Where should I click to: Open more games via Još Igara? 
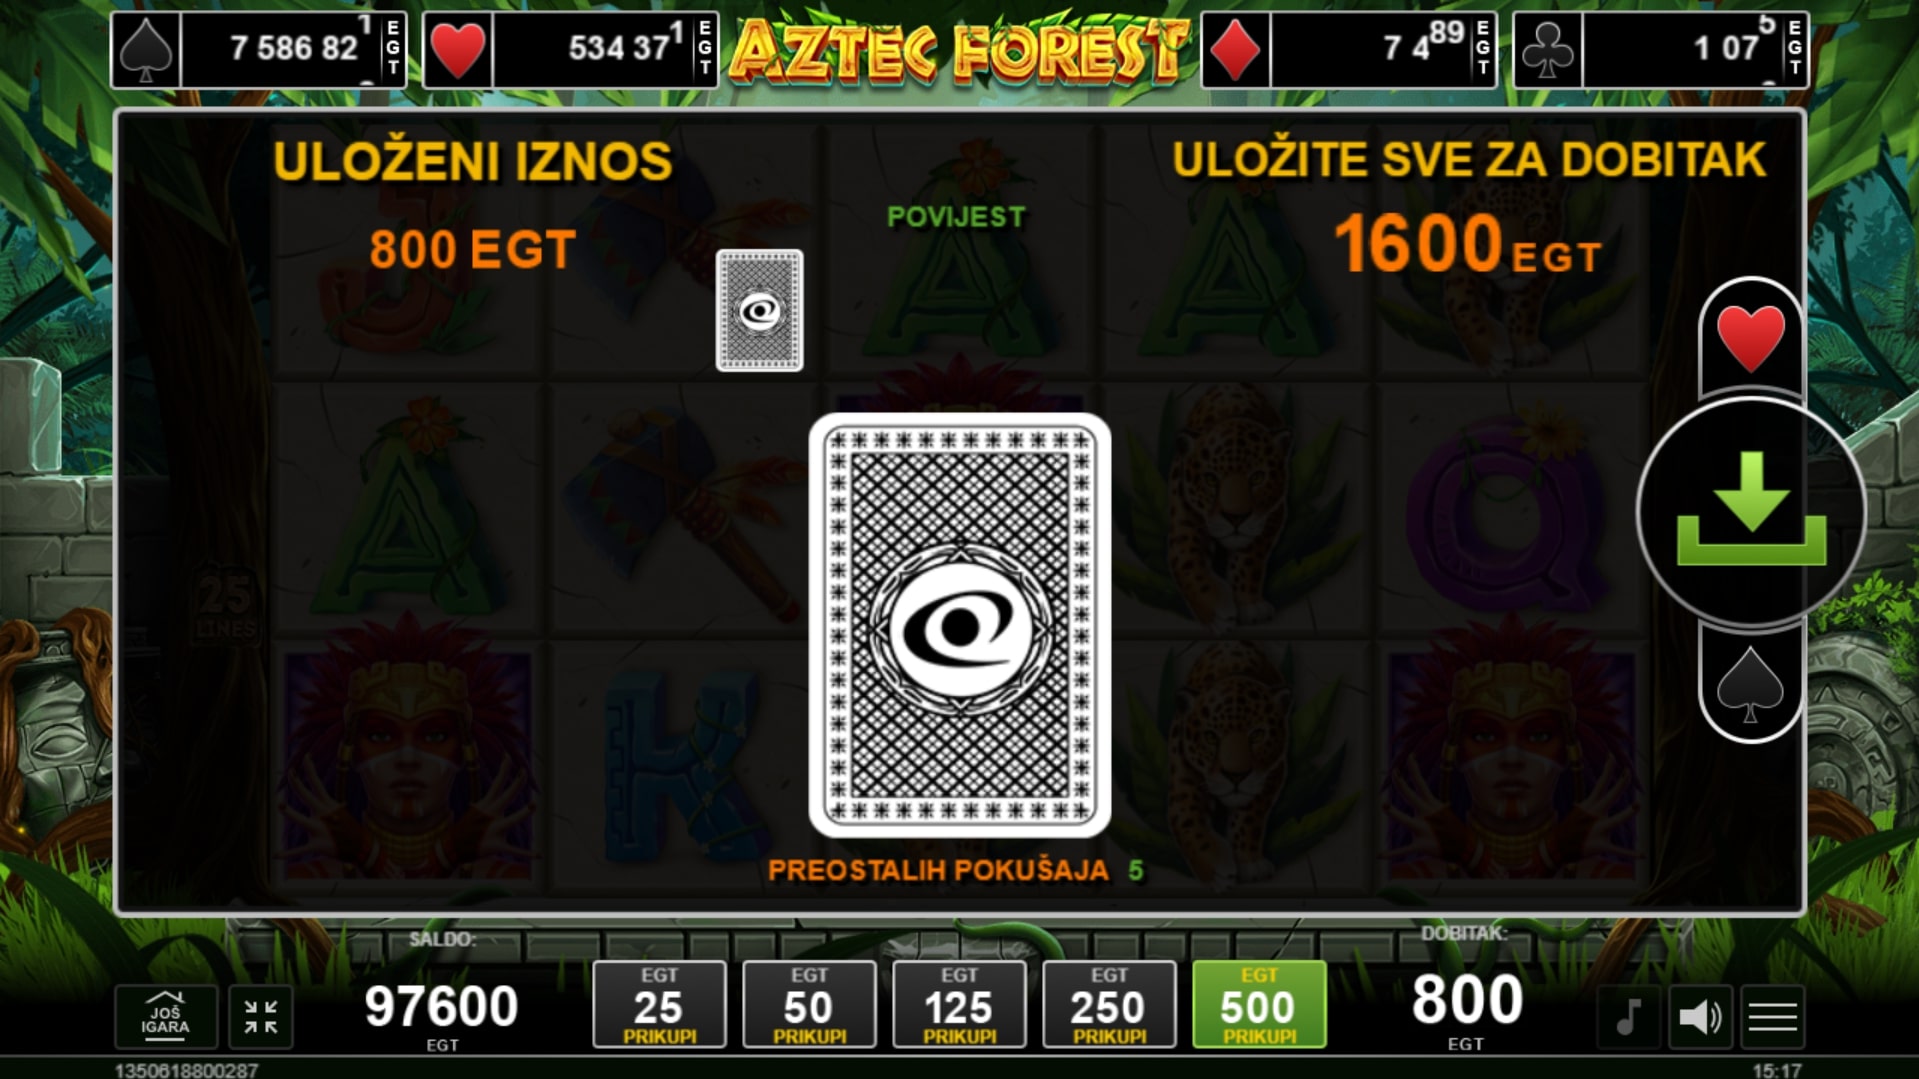coord(166,1017)
